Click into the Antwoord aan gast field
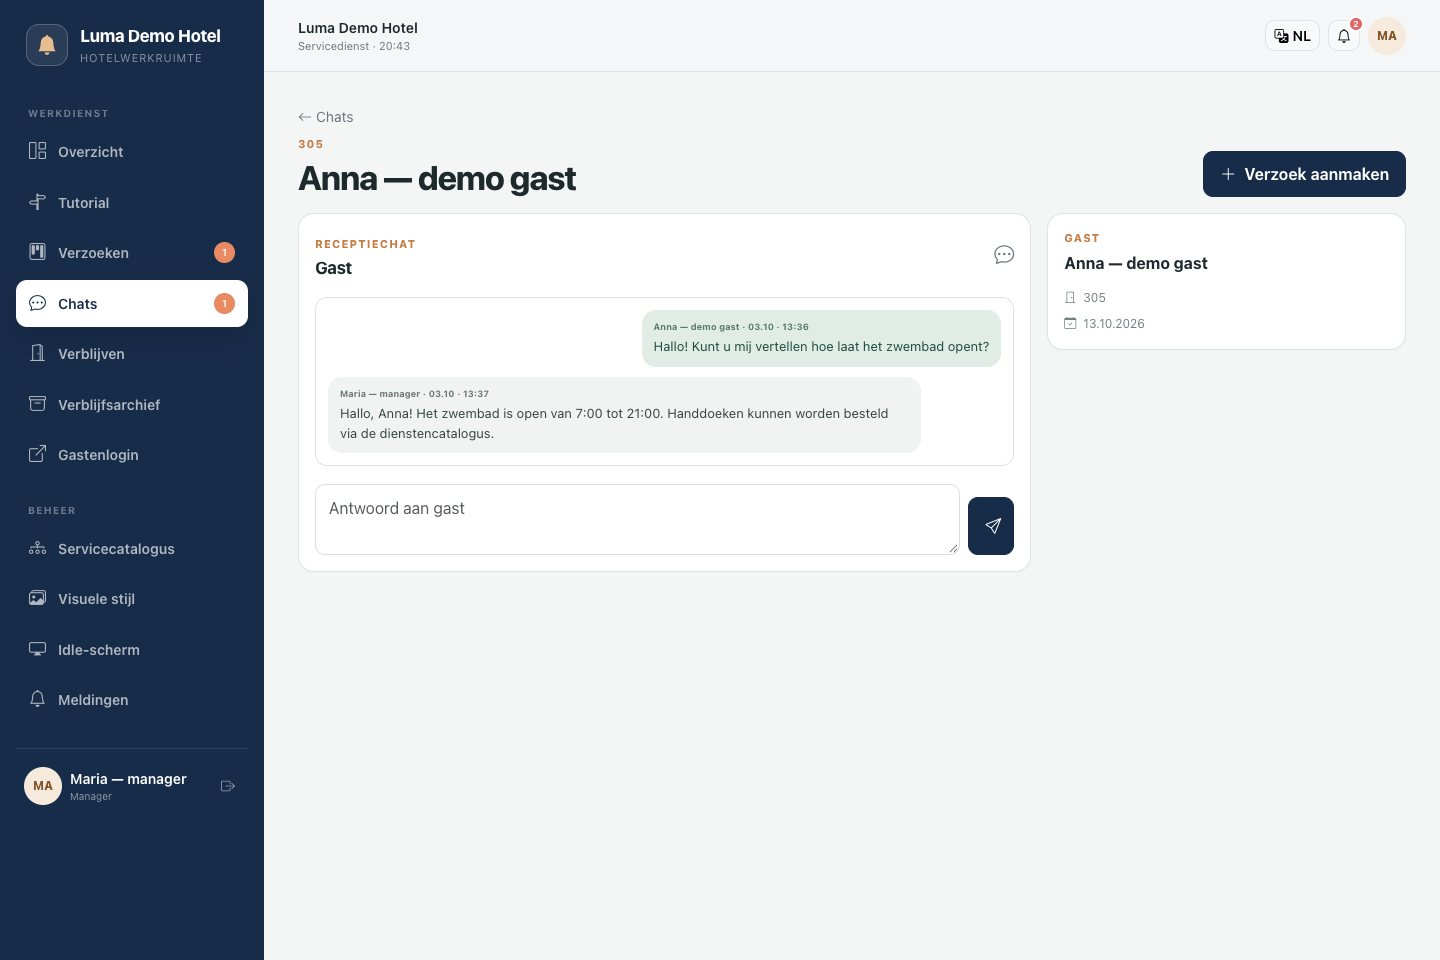This screenshot has width=1440, height=960. pos(637,520)
